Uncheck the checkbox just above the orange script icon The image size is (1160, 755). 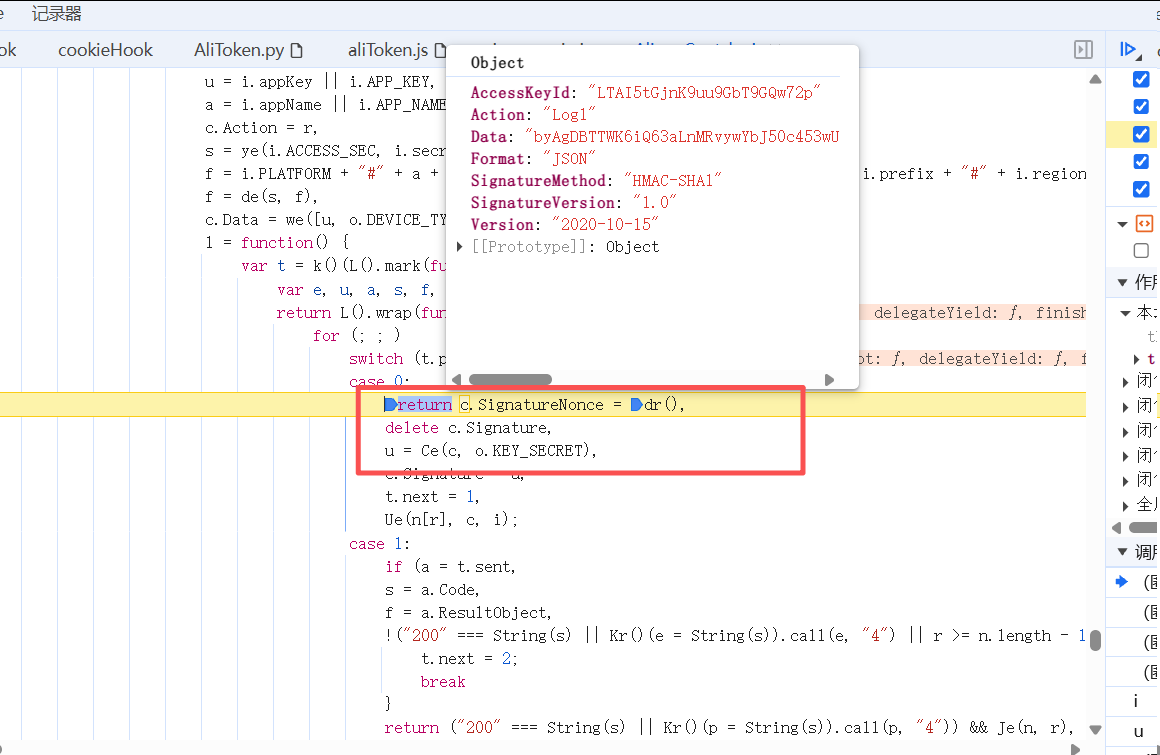pyautogui.click(x=1141, y=189)
